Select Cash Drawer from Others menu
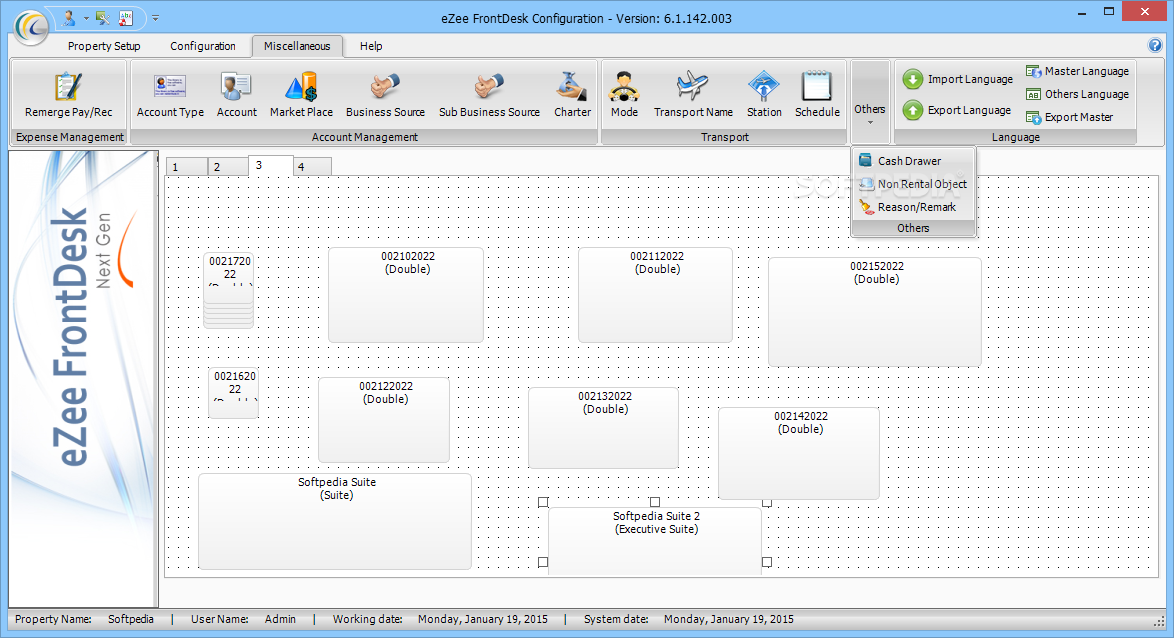Viewport: 1174px width, 638px height. point(913,160)
